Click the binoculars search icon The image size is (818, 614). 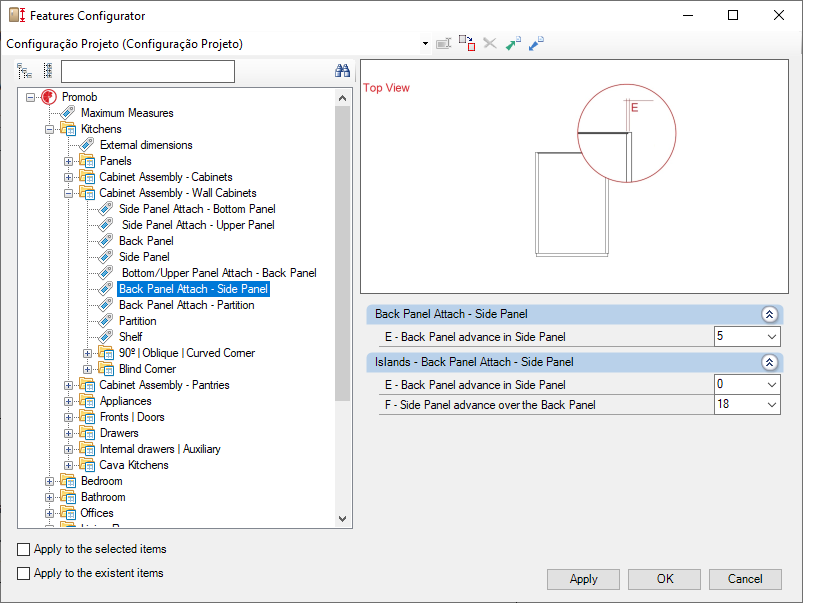tap(342, 71)
